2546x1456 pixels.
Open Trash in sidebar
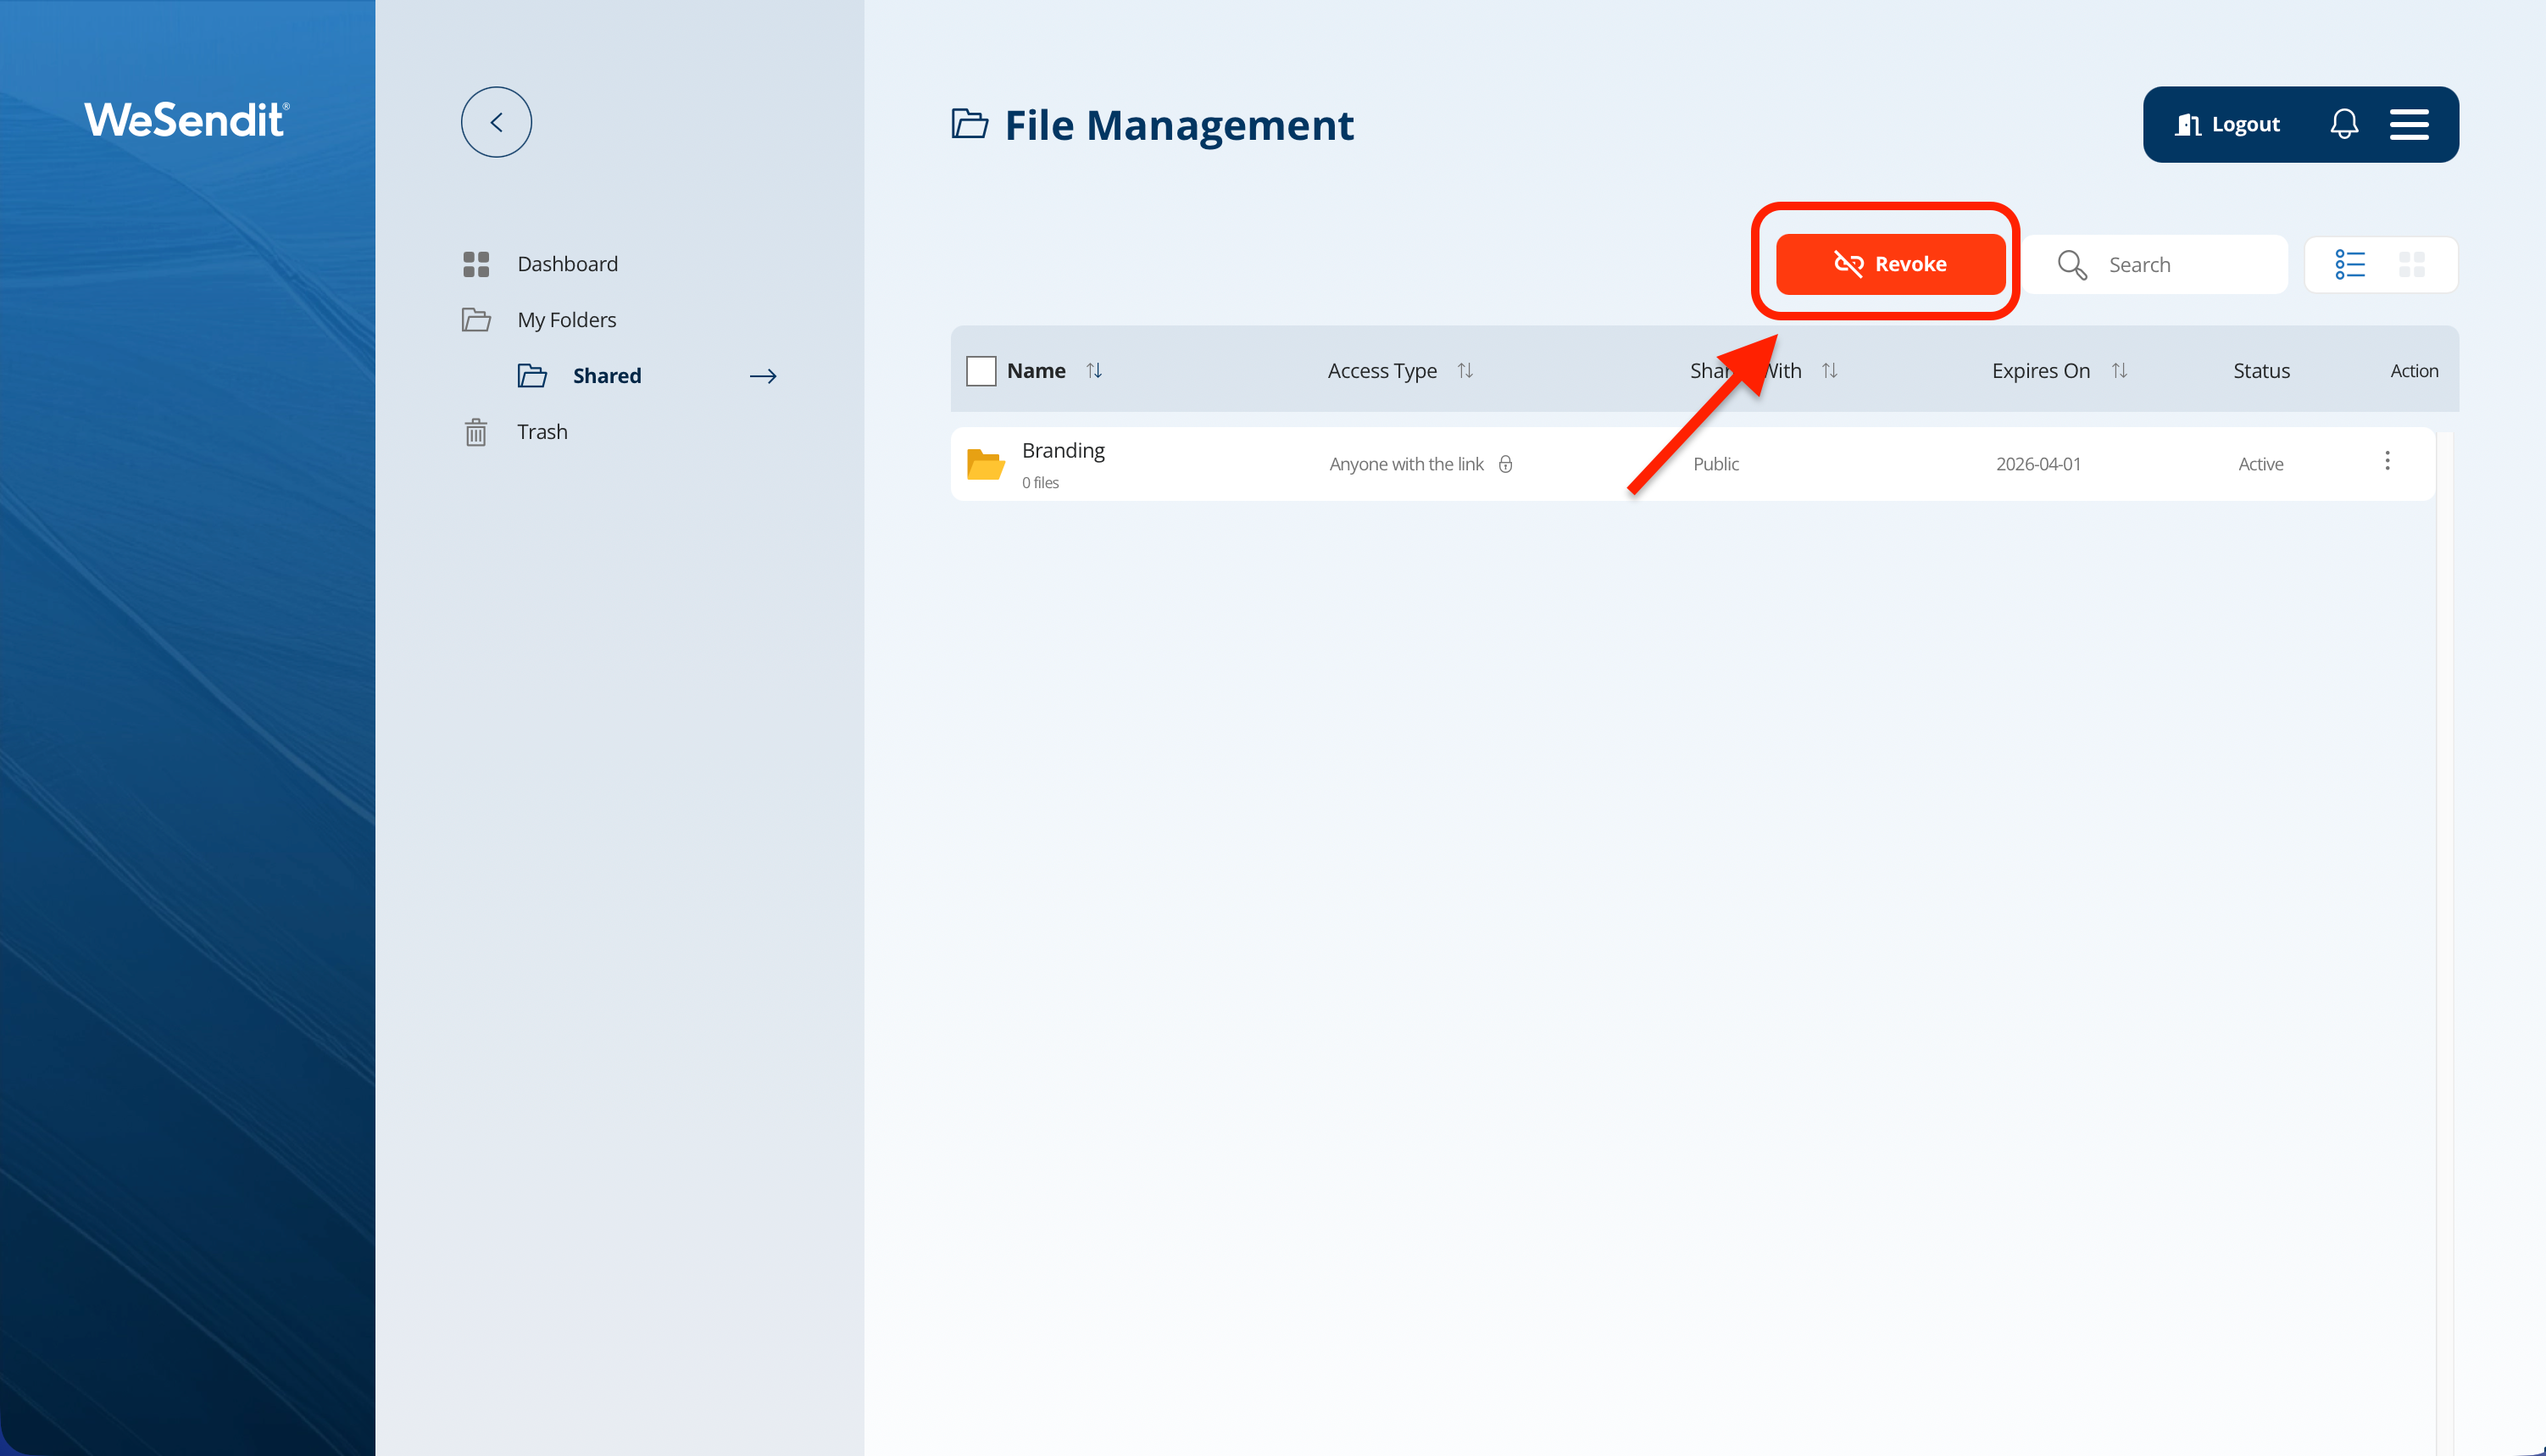coord(542,432)
